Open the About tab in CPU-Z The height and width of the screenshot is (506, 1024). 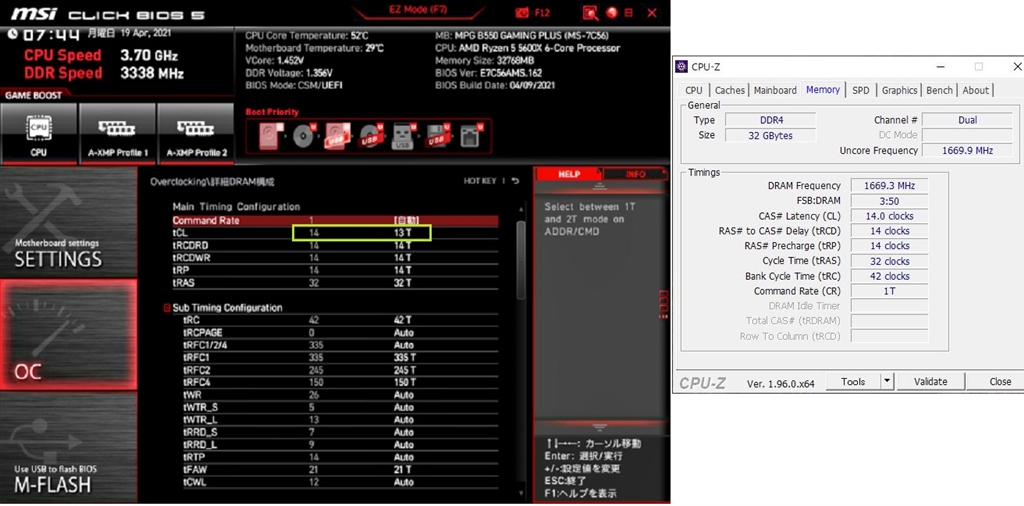975,90
